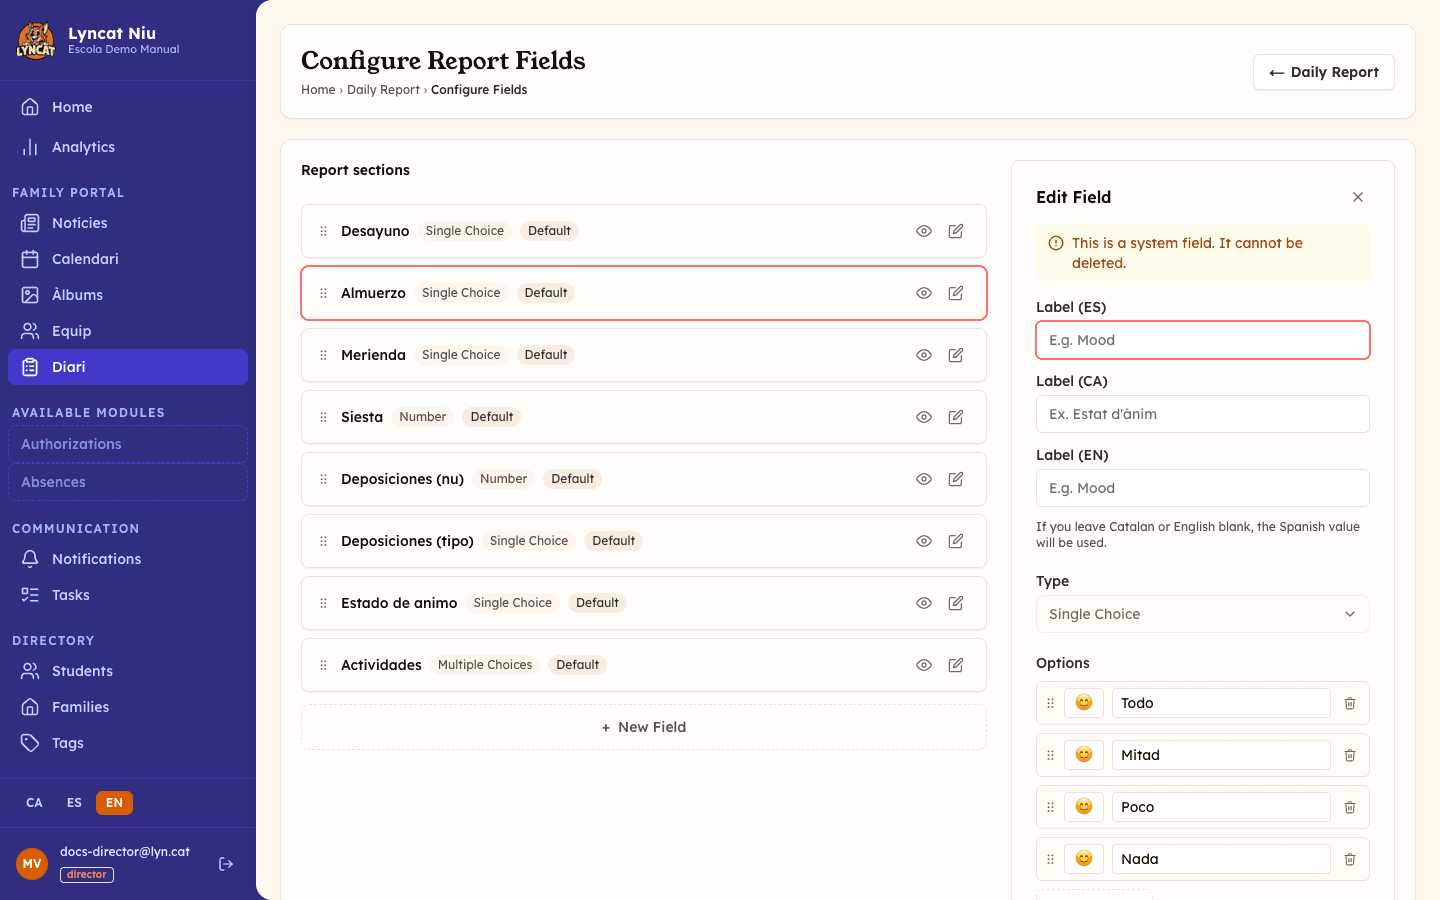Open the Type dropdown showing Single Choice
The height and width of the screenshot is (900, 1440).
point(1203,614)
